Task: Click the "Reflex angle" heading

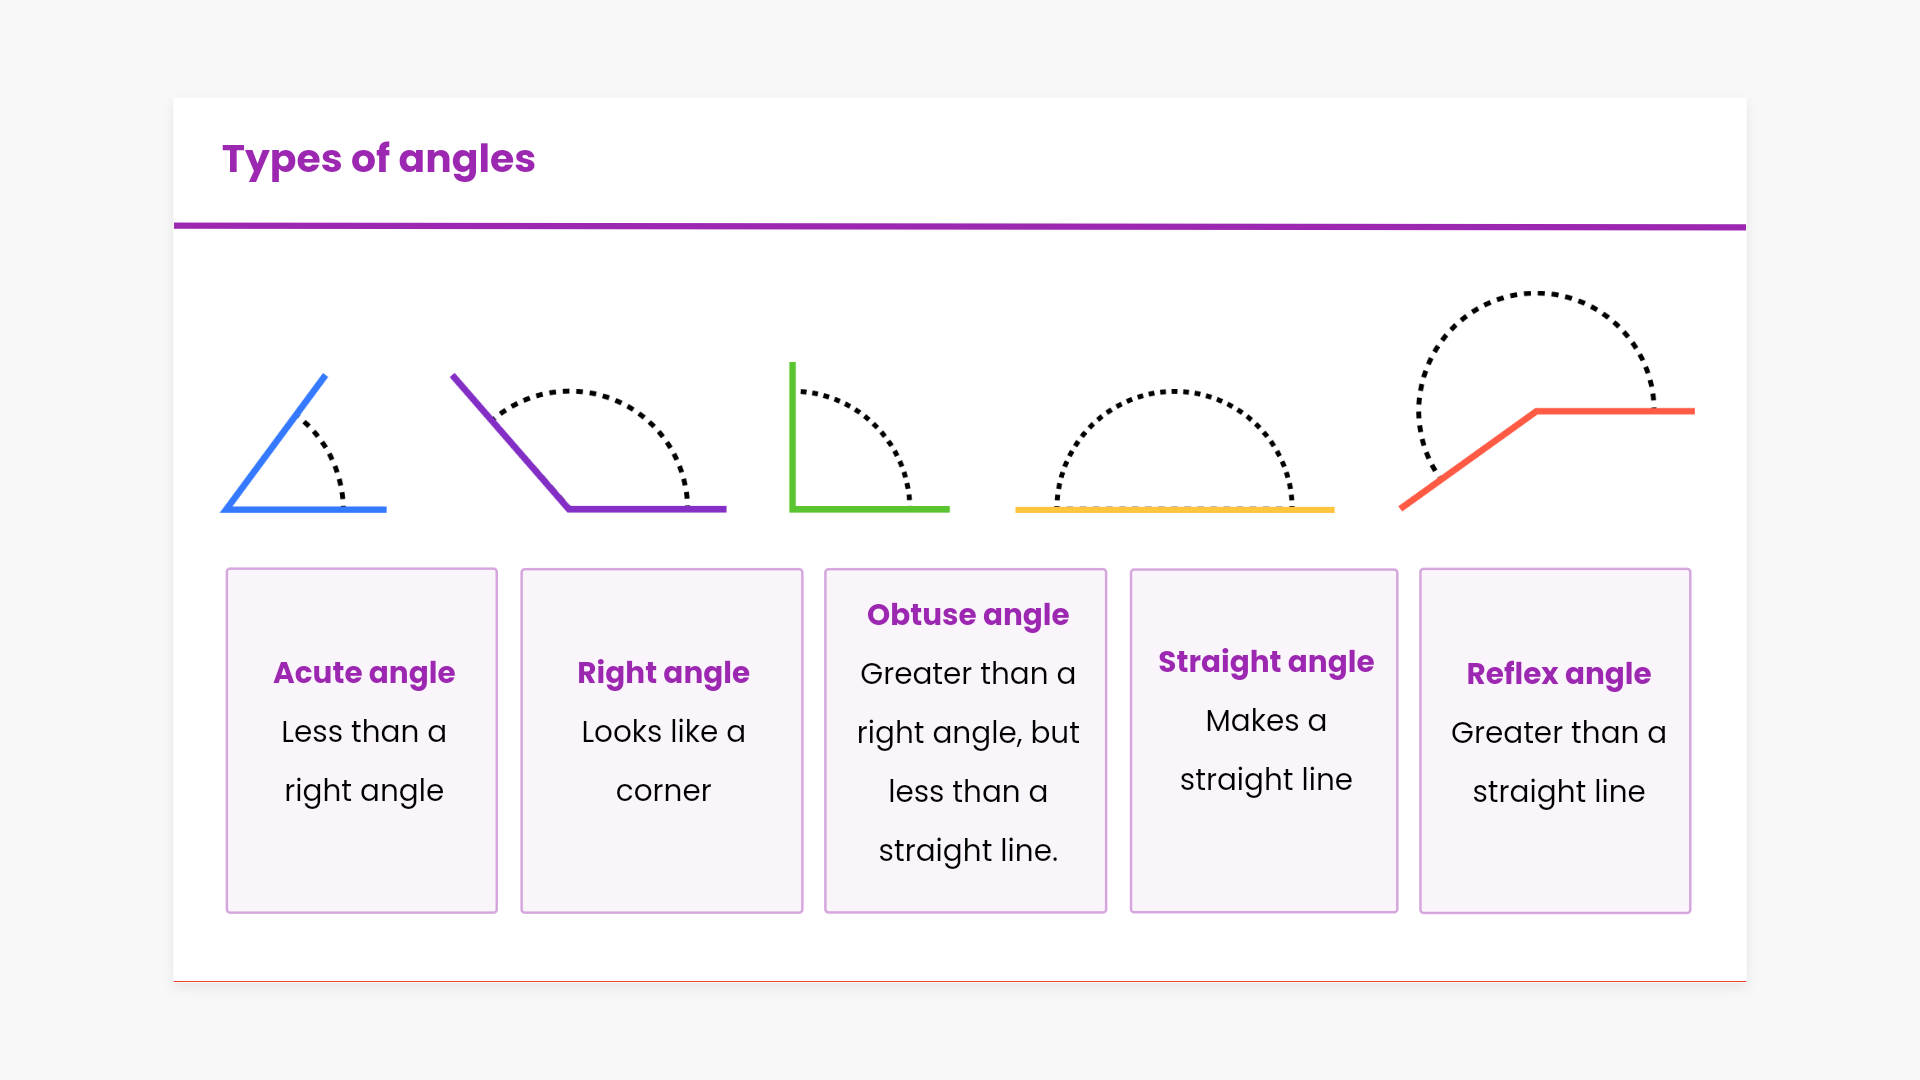Action: (1557, 674)
